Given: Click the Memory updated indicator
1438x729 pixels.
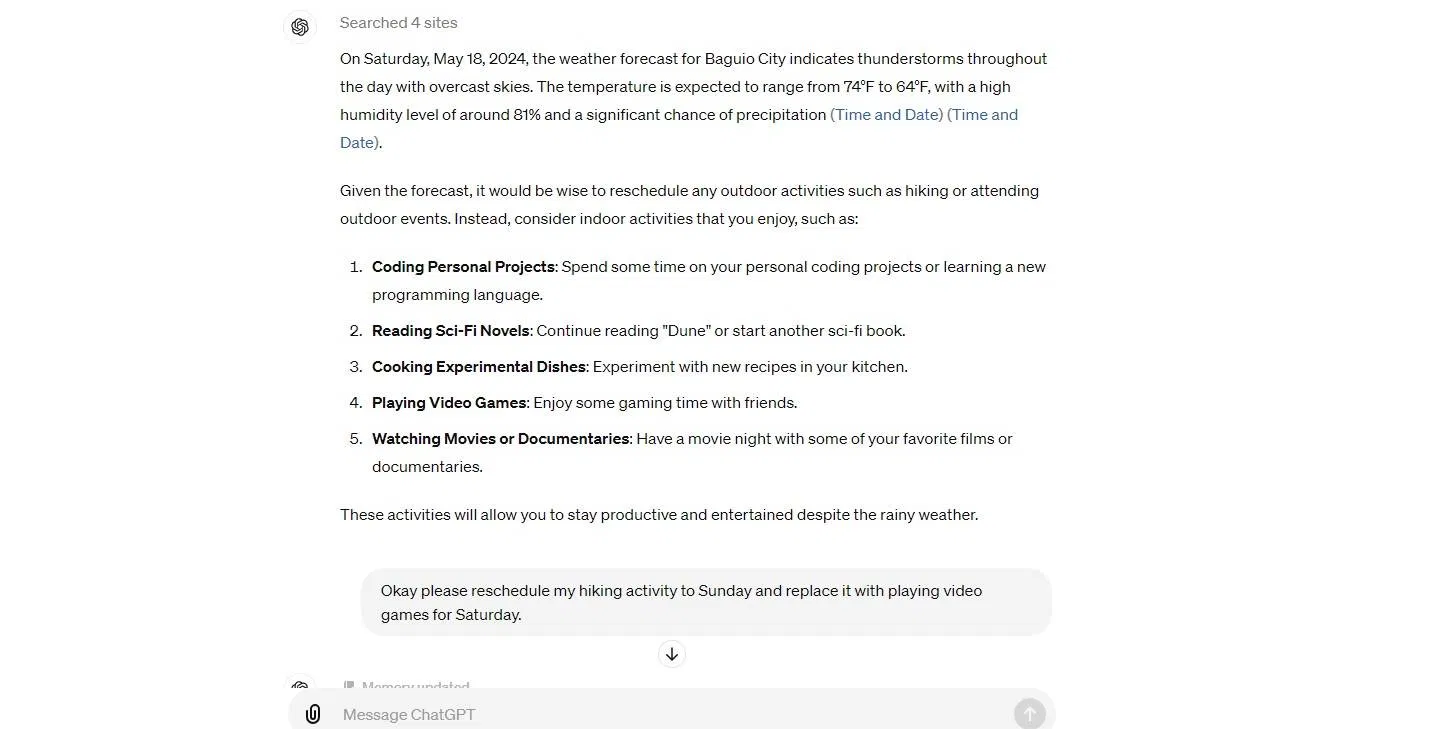Looking at the screenshot, I should pyautogui.click(x=414, y=685).
